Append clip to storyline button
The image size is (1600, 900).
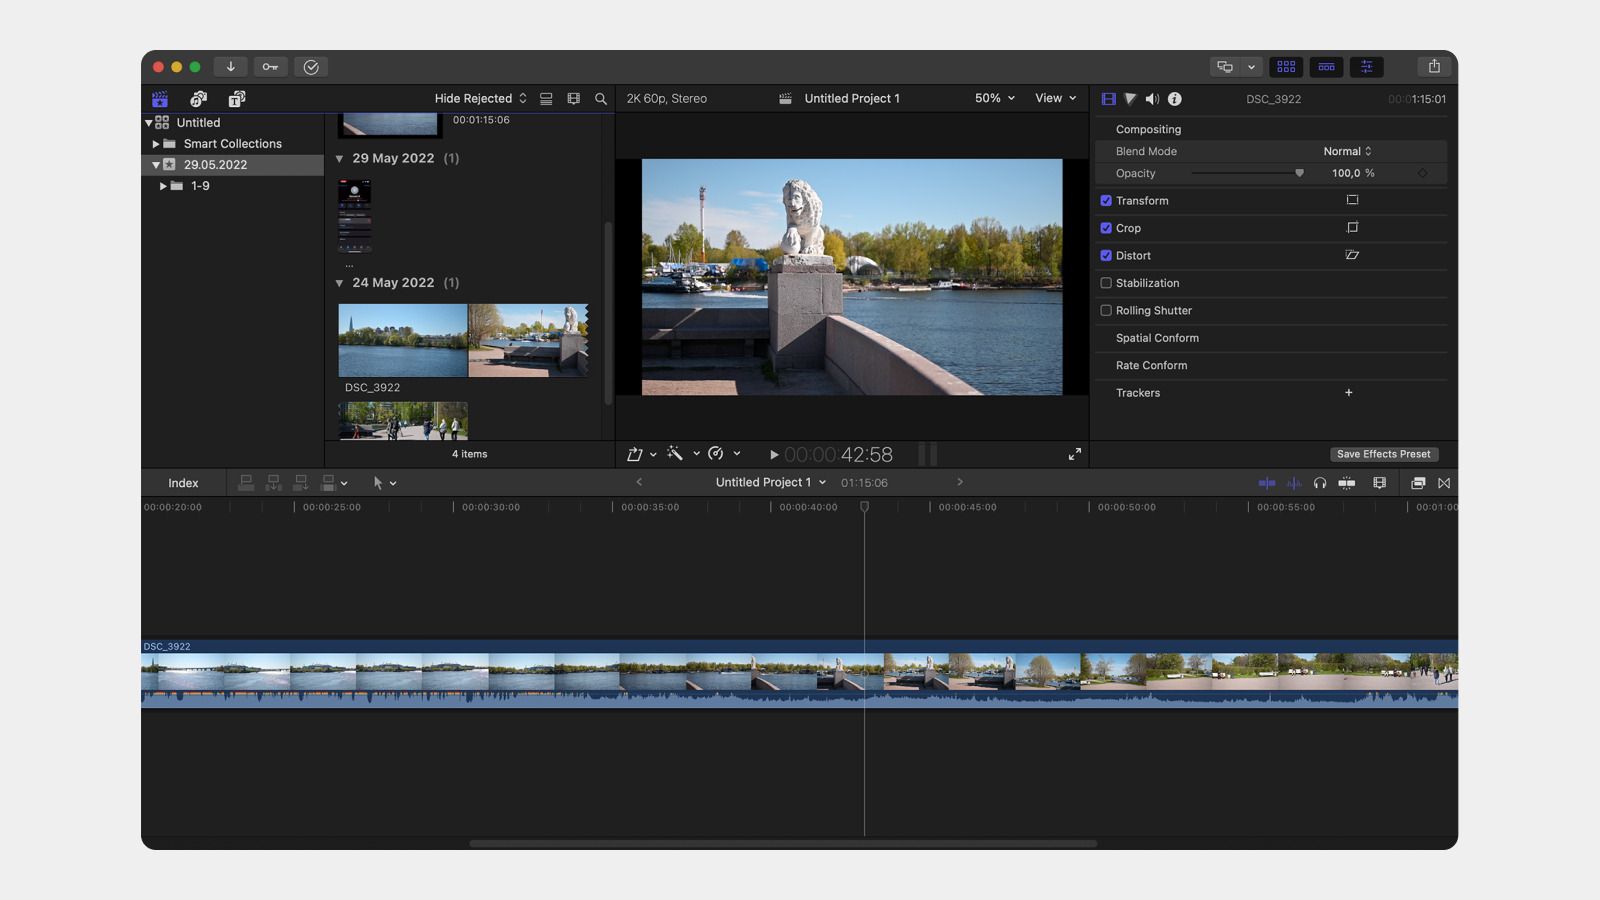(x=300, y=483)
